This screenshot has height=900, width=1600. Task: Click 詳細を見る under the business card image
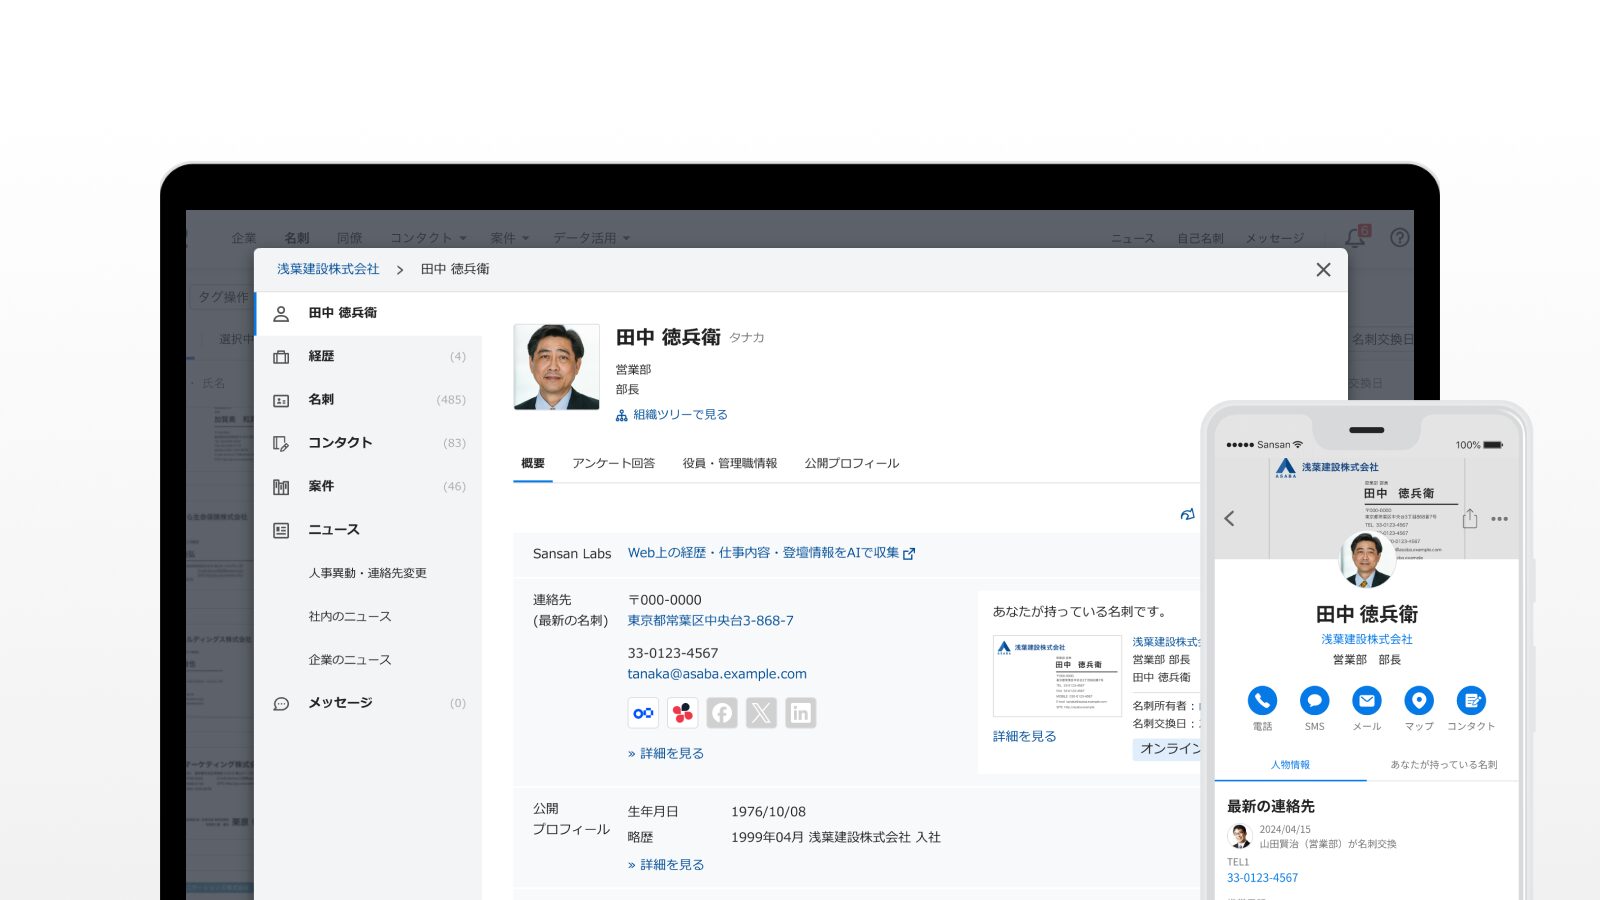1024,737
